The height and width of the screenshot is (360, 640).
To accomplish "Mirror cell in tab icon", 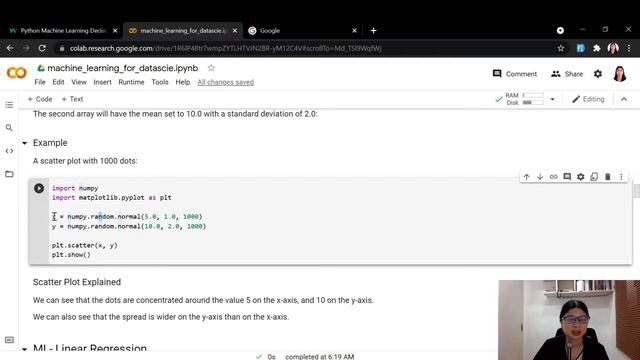I will point(594,177).
